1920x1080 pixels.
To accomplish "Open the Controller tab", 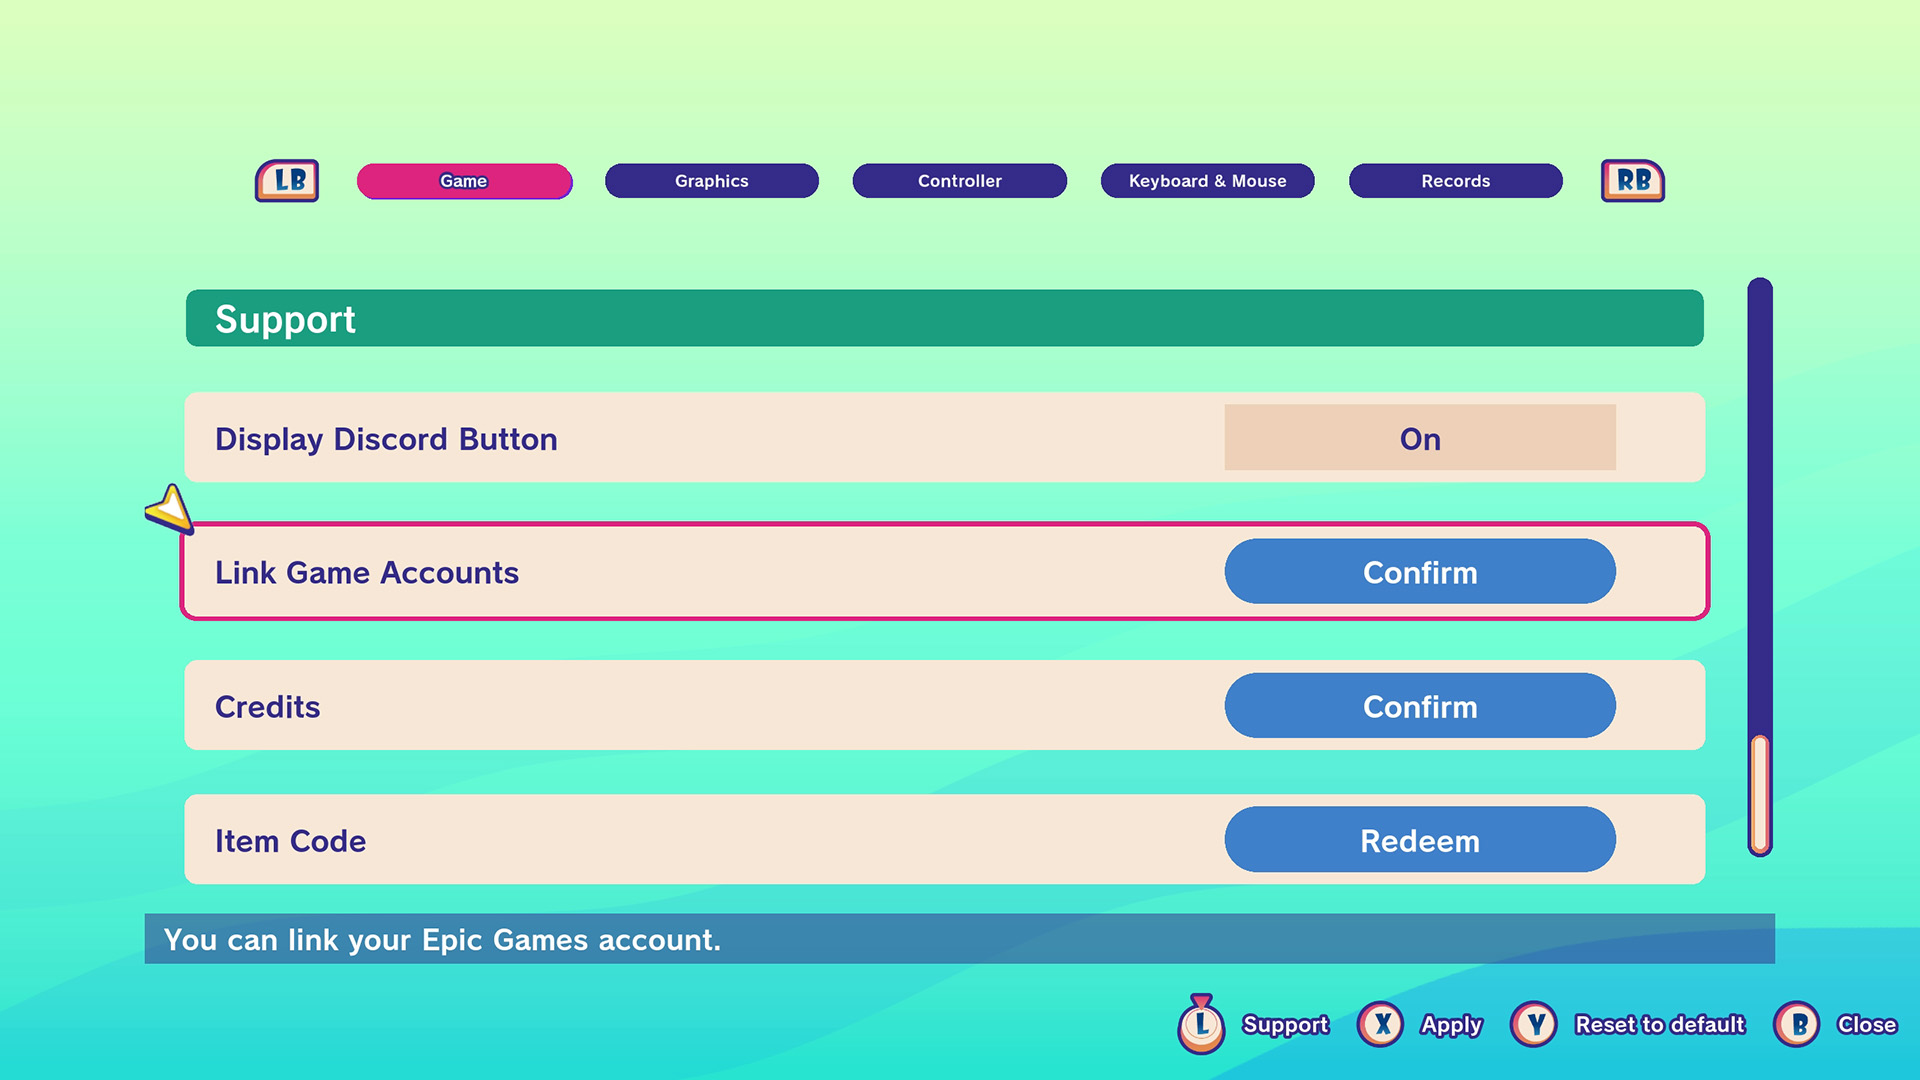I will coord(959,181).
